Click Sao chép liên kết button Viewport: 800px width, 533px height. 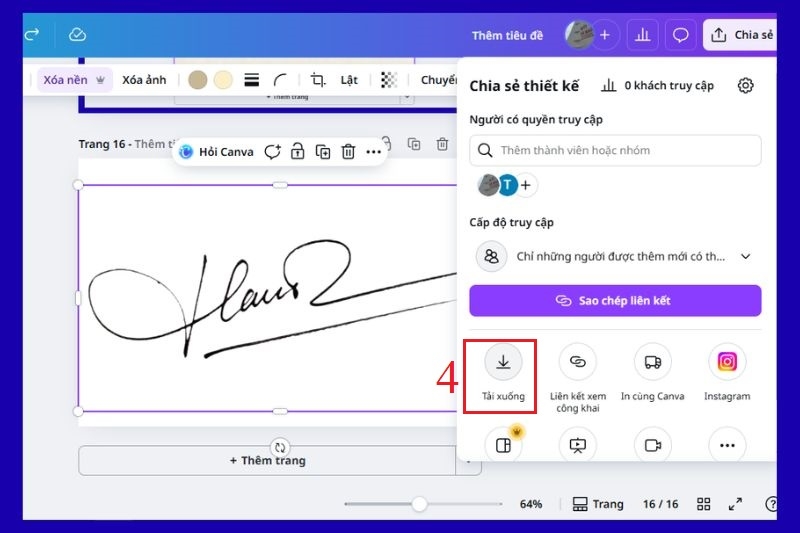(615, 301)
